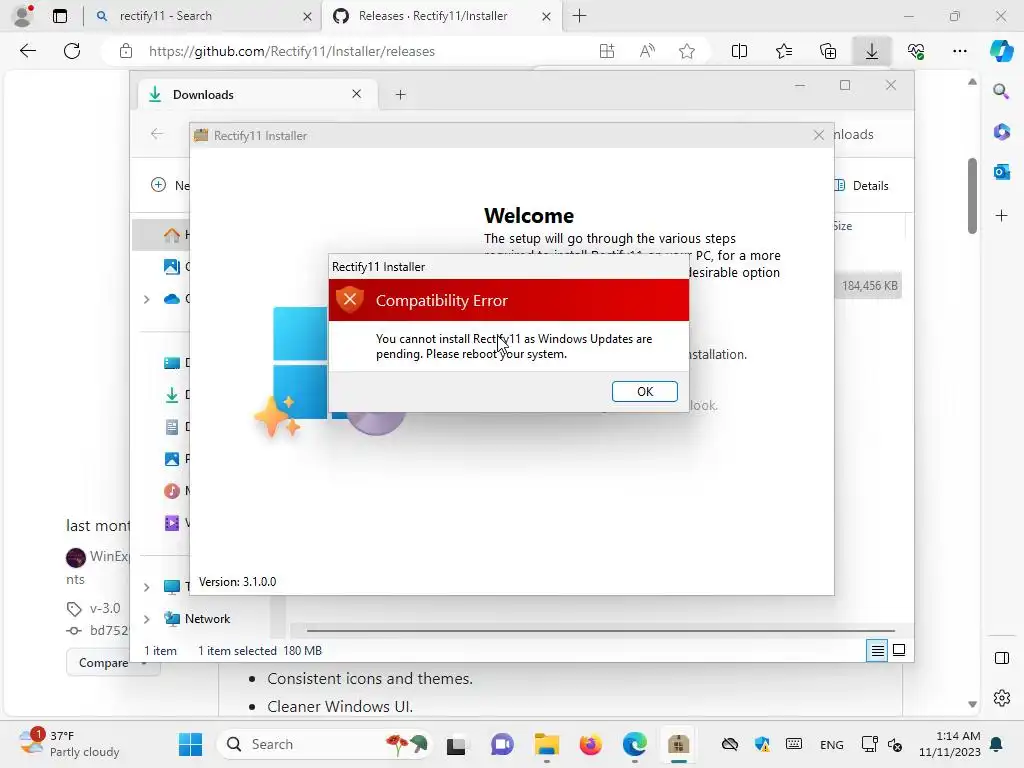Click OK in the Compatibility Error dialog
The height and width of the screenshot is (768, 1024).
(x=644, y=391)
